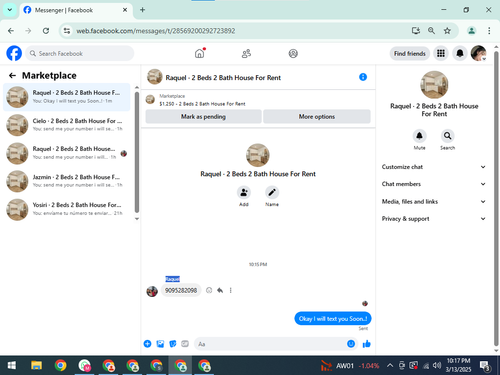
Task: Open File Explorer from the taskbar
Action: 36,366
